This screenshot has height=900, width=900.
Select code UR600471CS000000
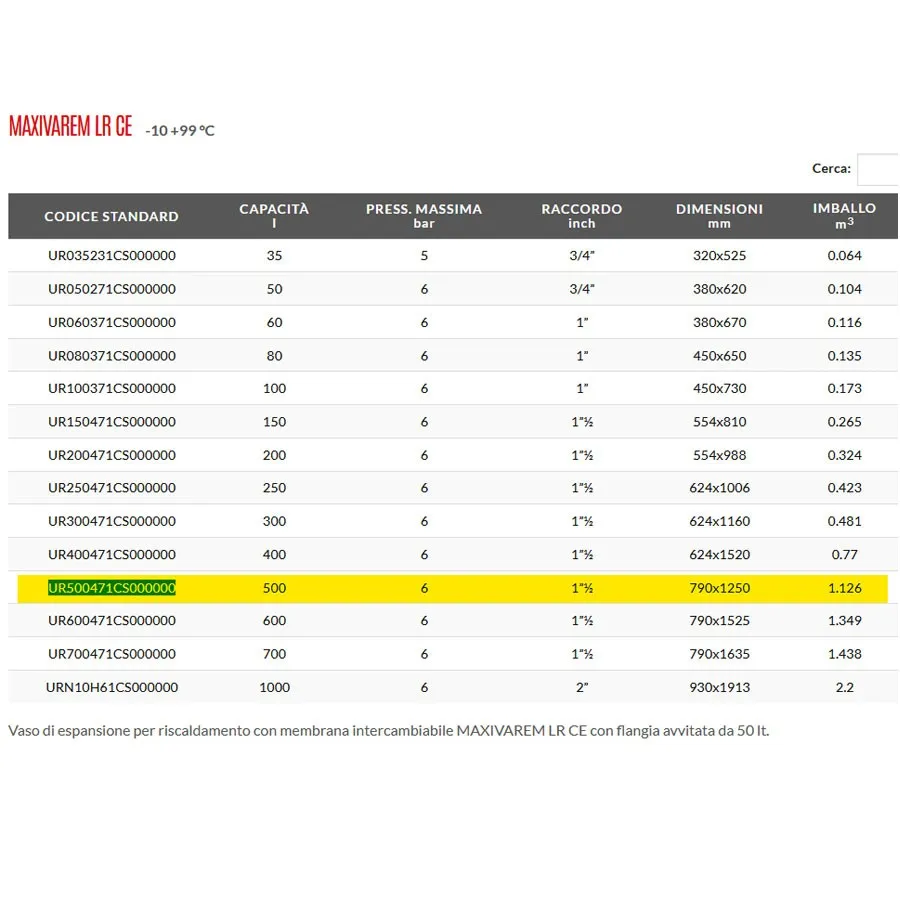(112, 620)
